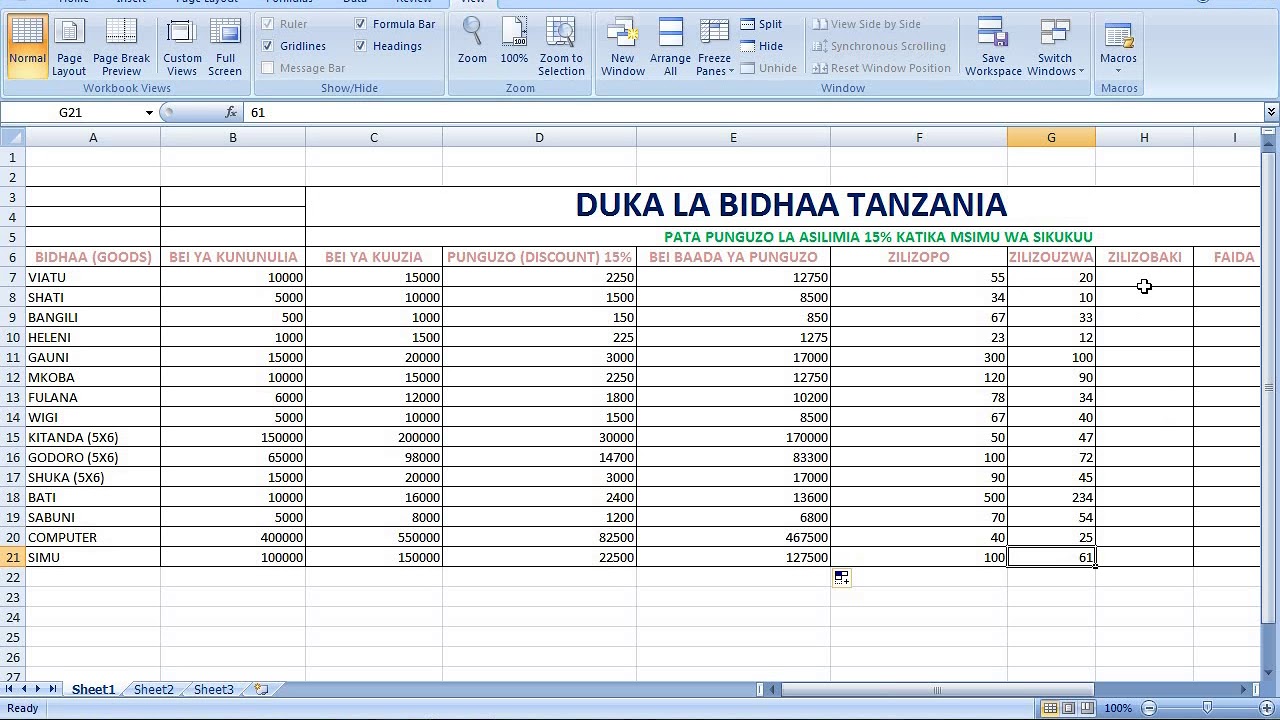Click the Hide window button
This screenshot has height=720, width=1280.
[x=762, y=46]
